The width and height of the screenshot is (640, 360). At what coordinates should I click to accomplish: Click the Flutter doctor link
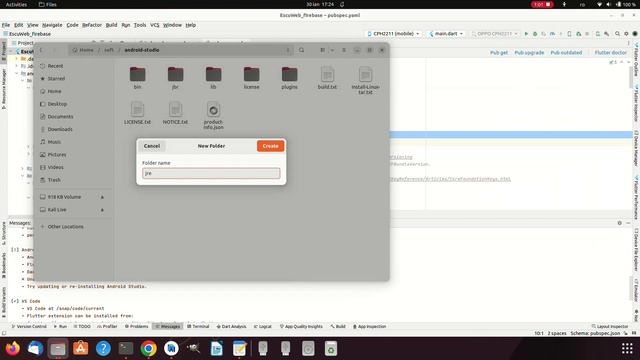[x=611, y=53]
